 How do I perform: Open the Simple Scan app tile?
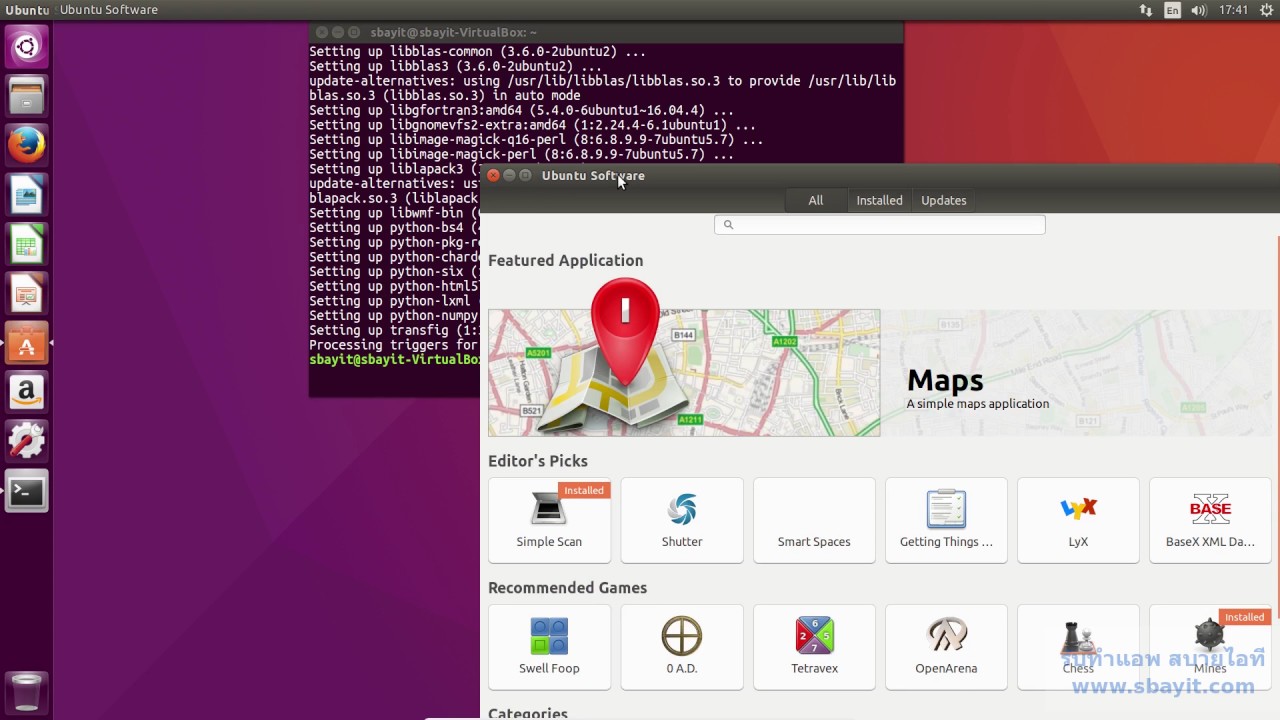coord(549,520)
